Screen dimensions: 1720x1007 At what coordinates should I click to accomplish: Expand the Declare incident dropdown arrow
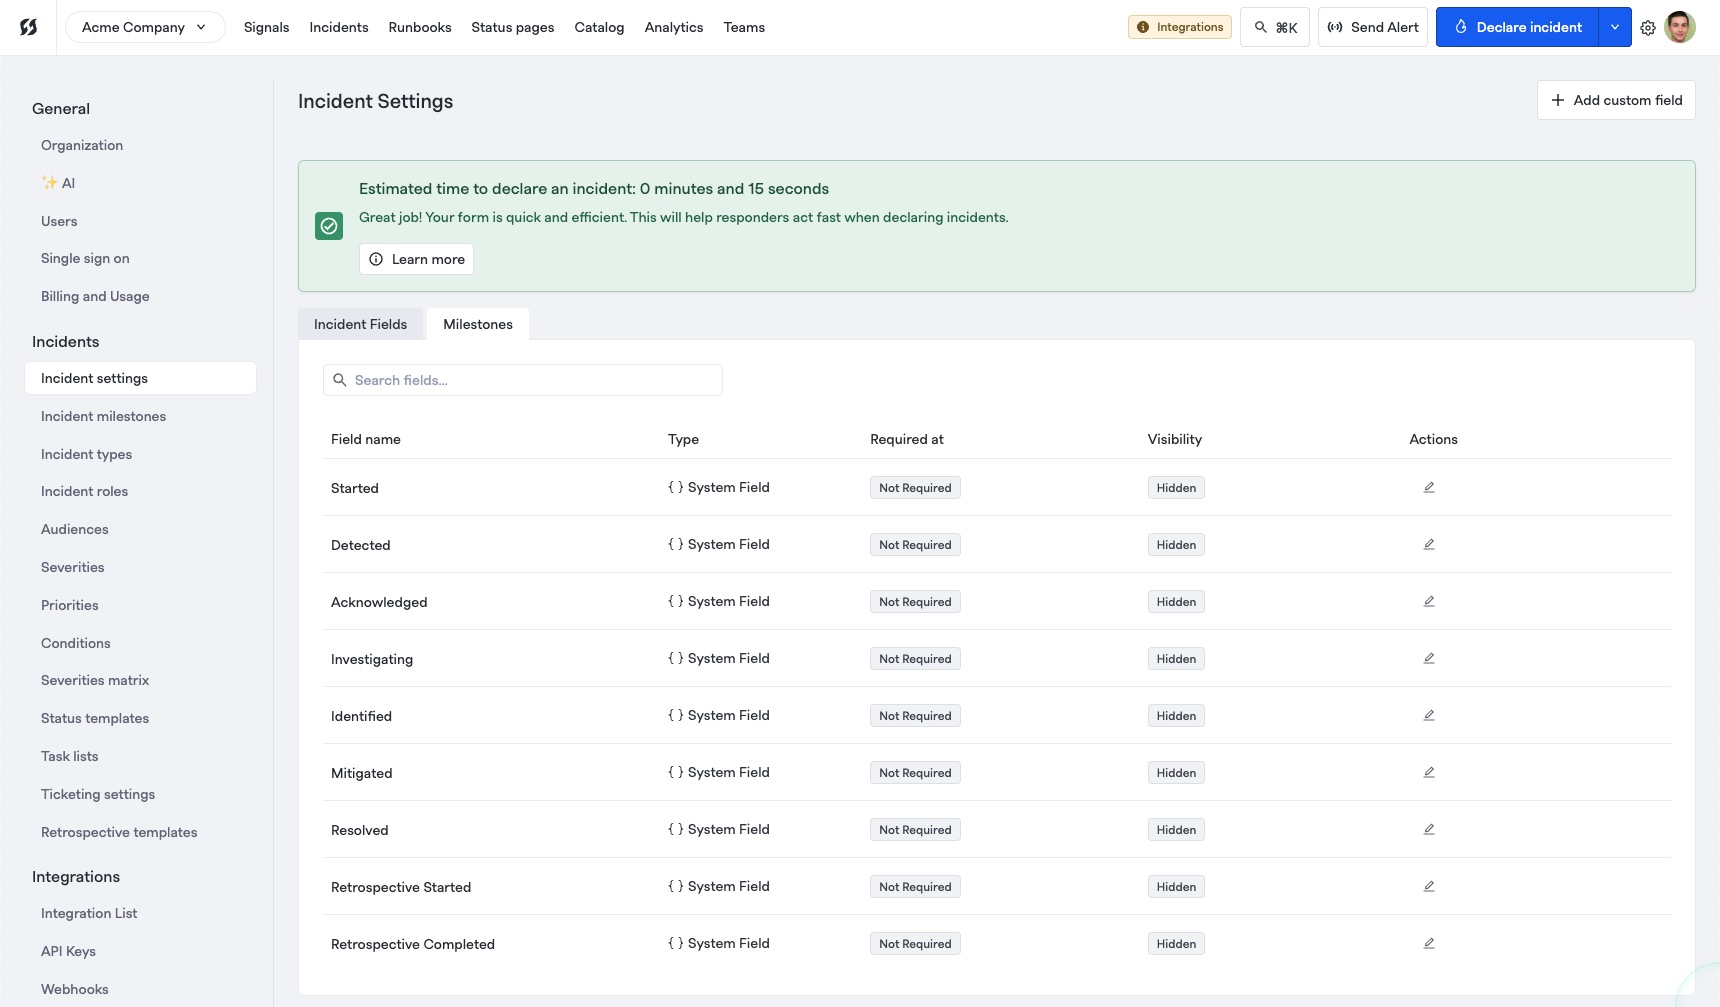(1615, 27)
